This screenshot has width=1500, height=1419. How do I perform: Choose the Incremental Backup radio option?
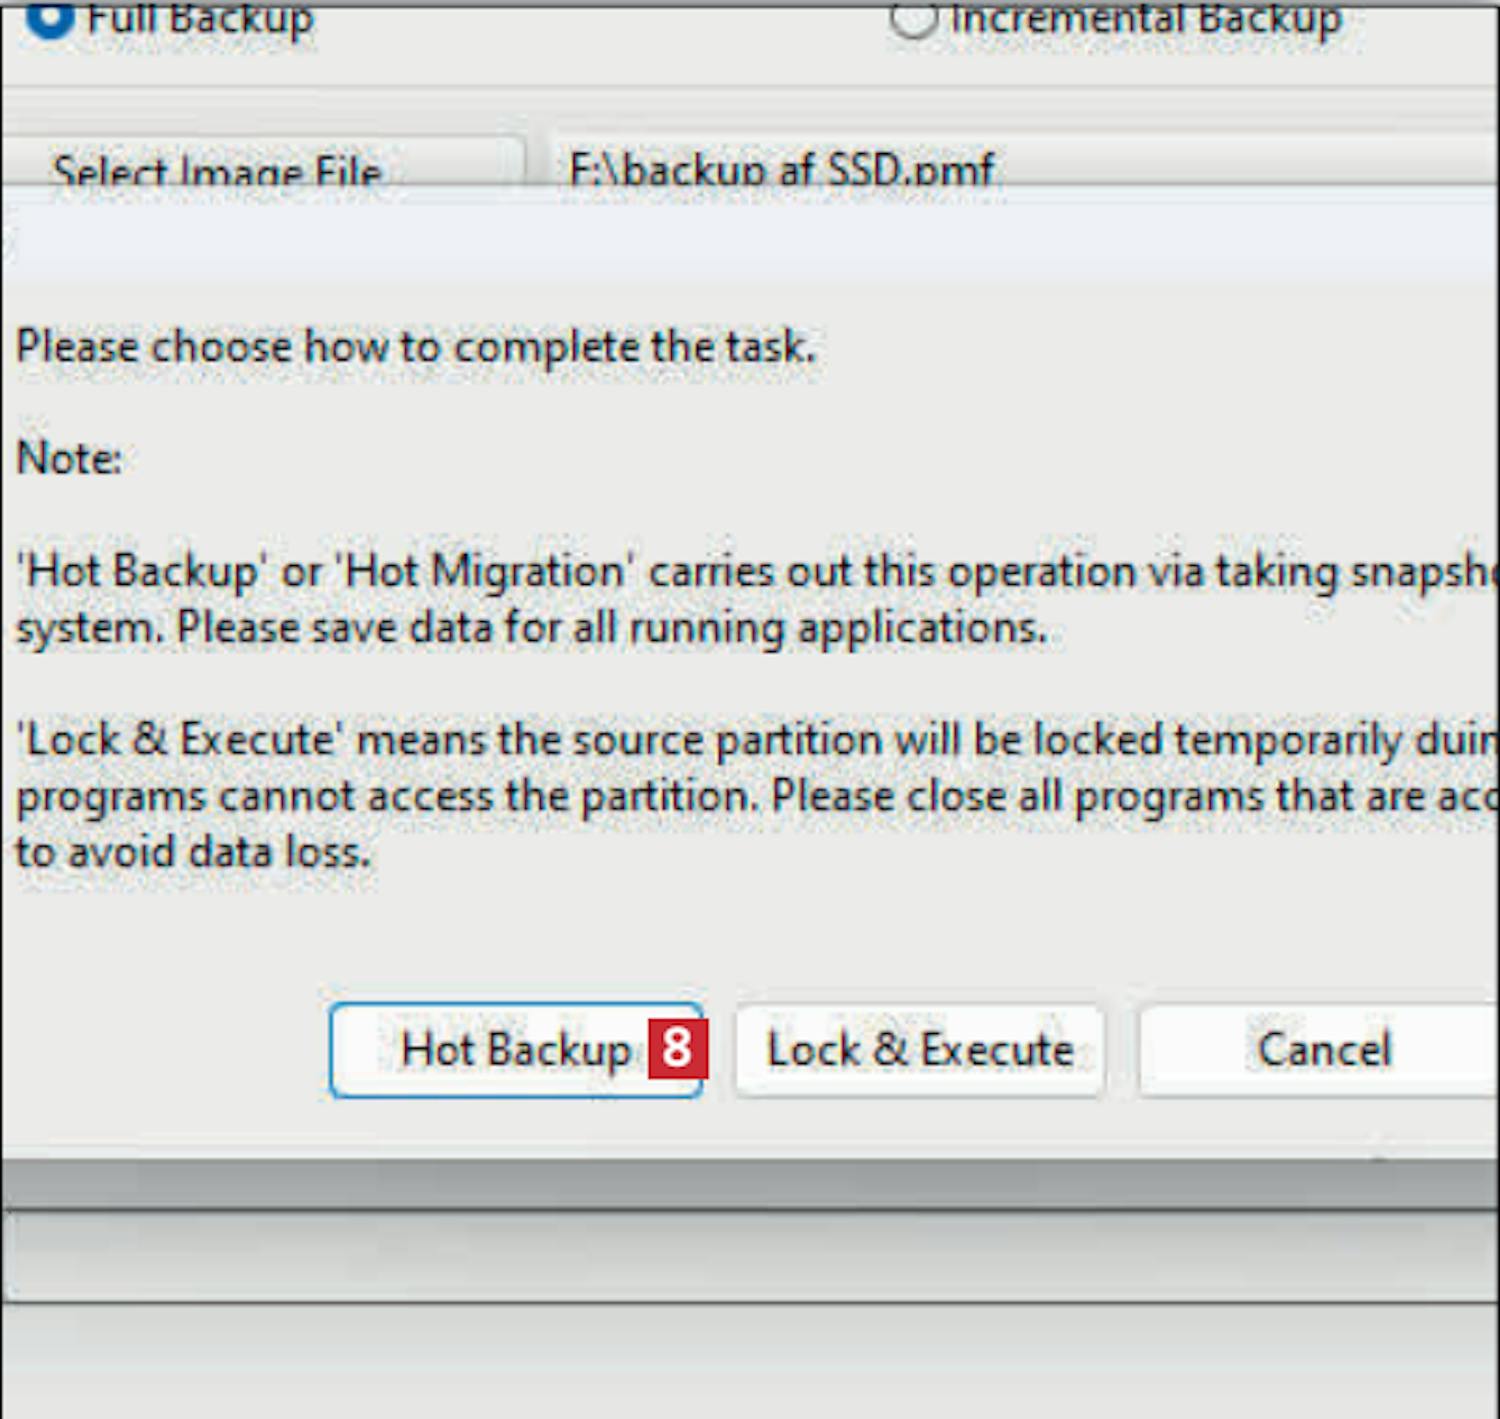913,16
